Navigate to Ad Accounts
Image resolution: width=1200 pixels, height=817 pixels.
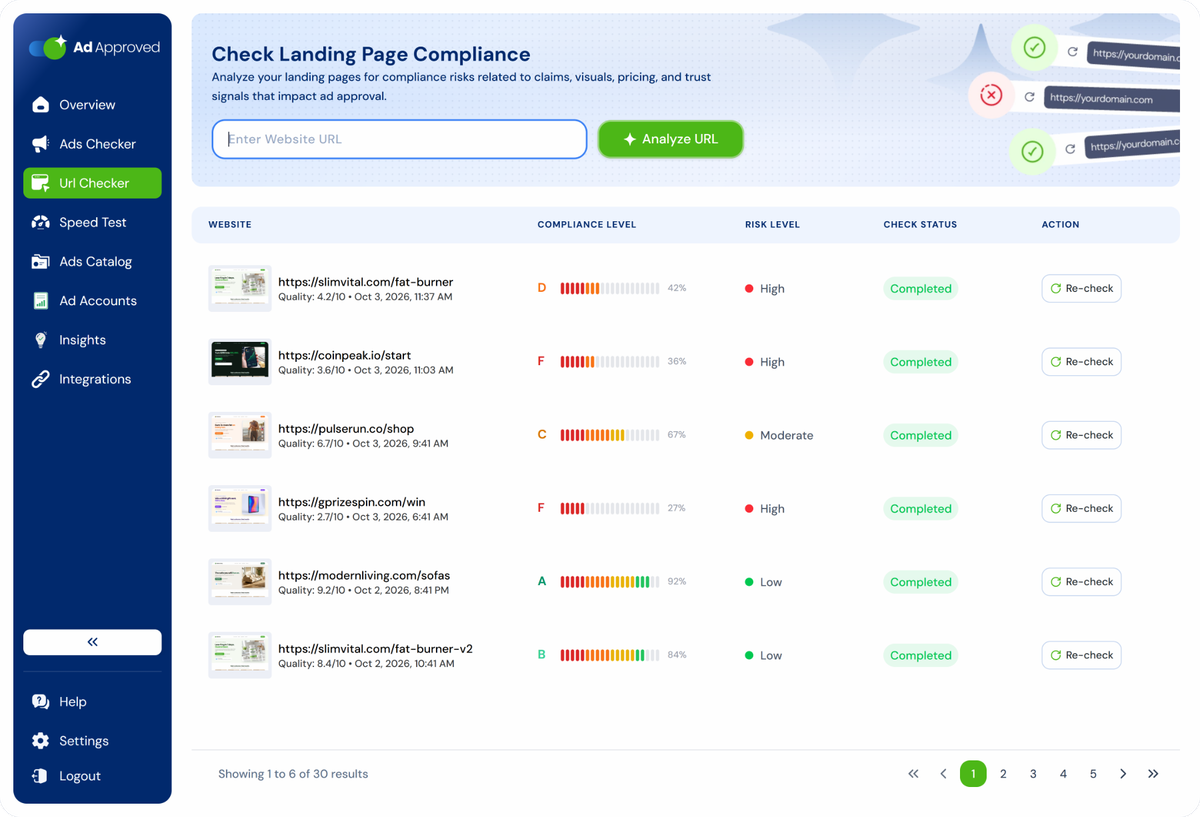pyautogui.click(x=92, y=301)
